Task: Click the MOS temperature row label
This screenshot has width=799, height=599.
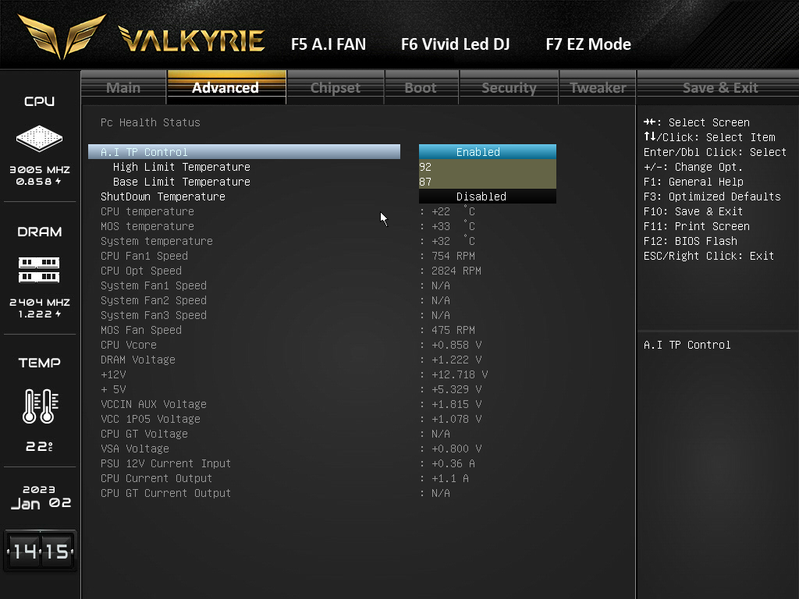Action: [x=147, y=226]
